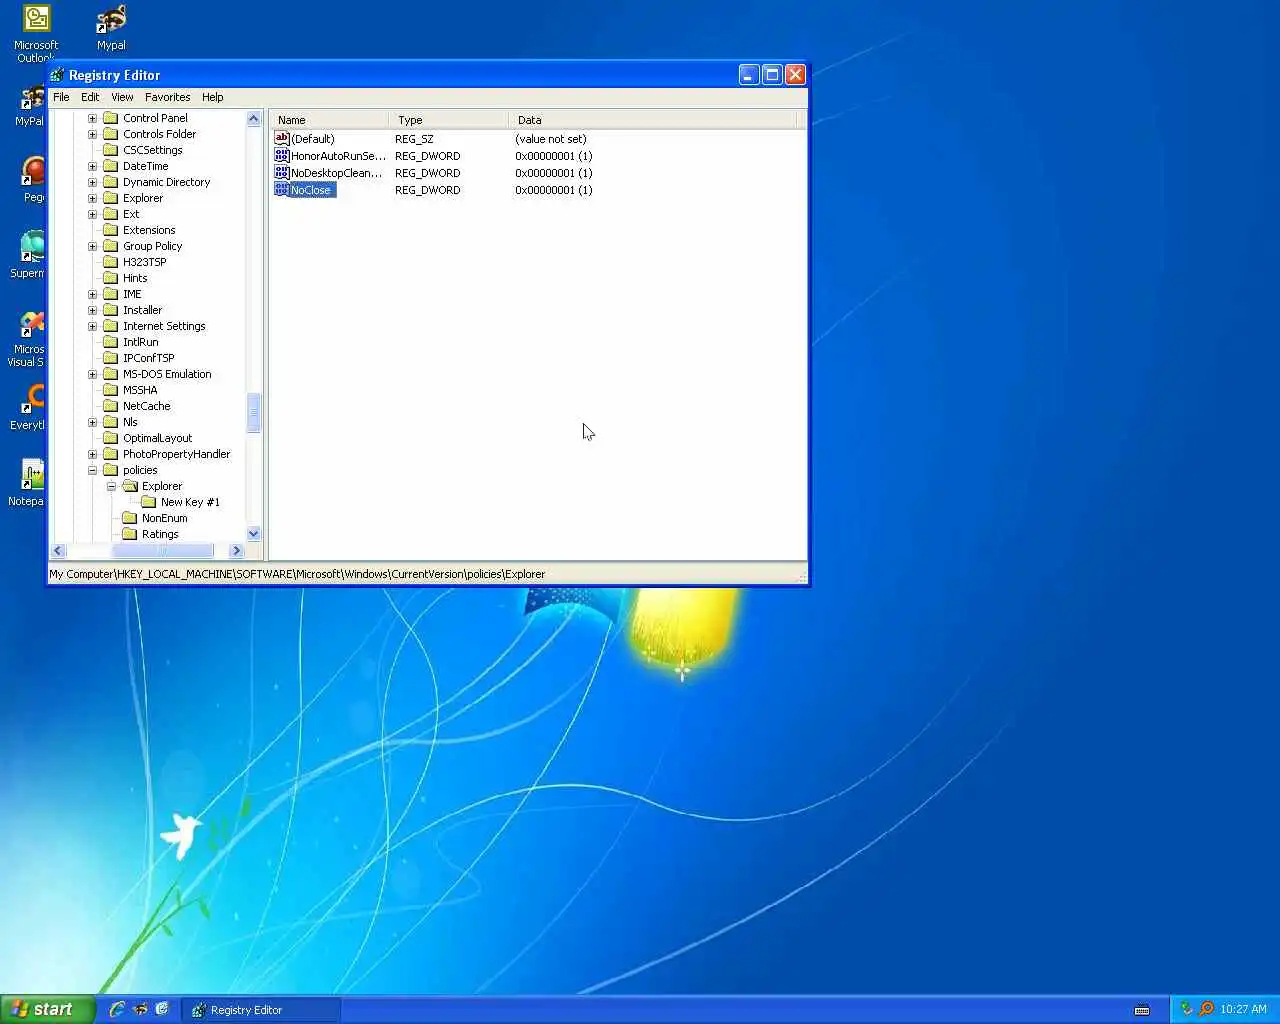Expand the Dynamic Directory key
The width and height of the screenshot is (1280, 1024).
[92, 182]
